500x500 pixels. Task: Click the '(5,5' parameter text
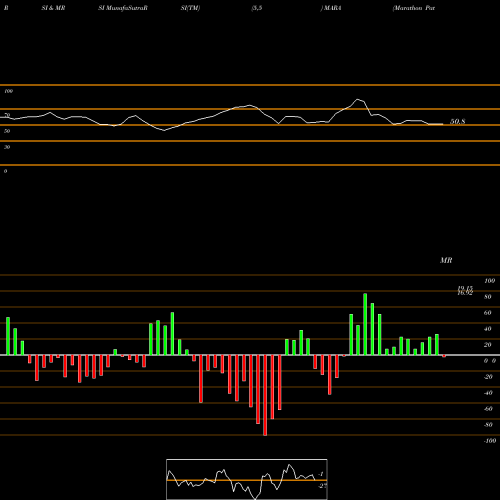257,8
